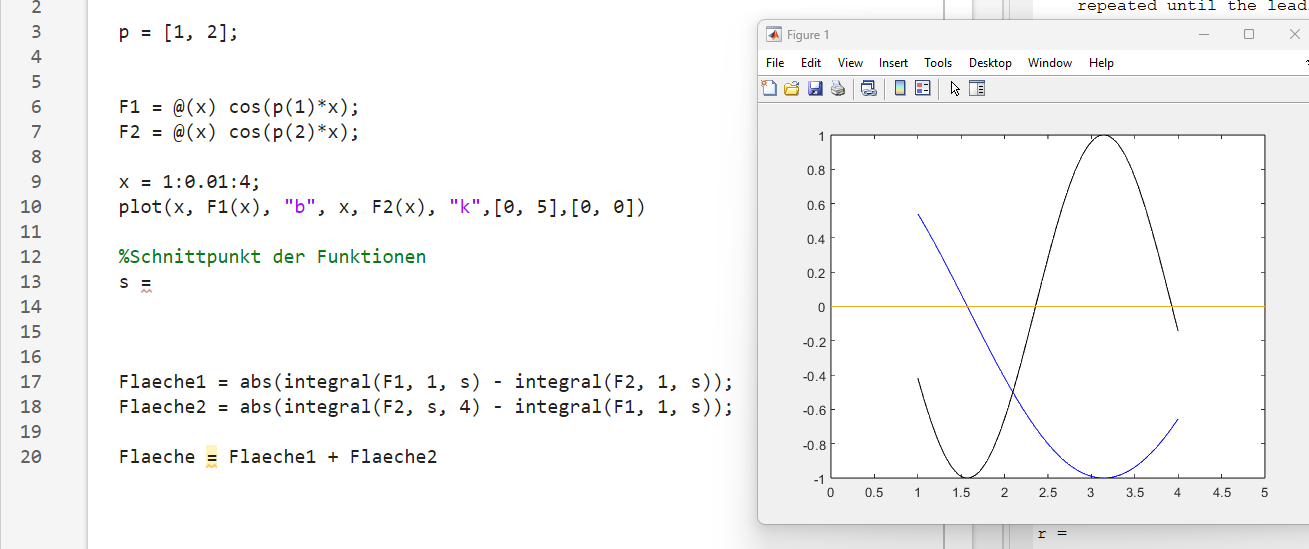Open the Insert menu in Figure 1
Screen dimensions: 1309x549
pos(894,62)
